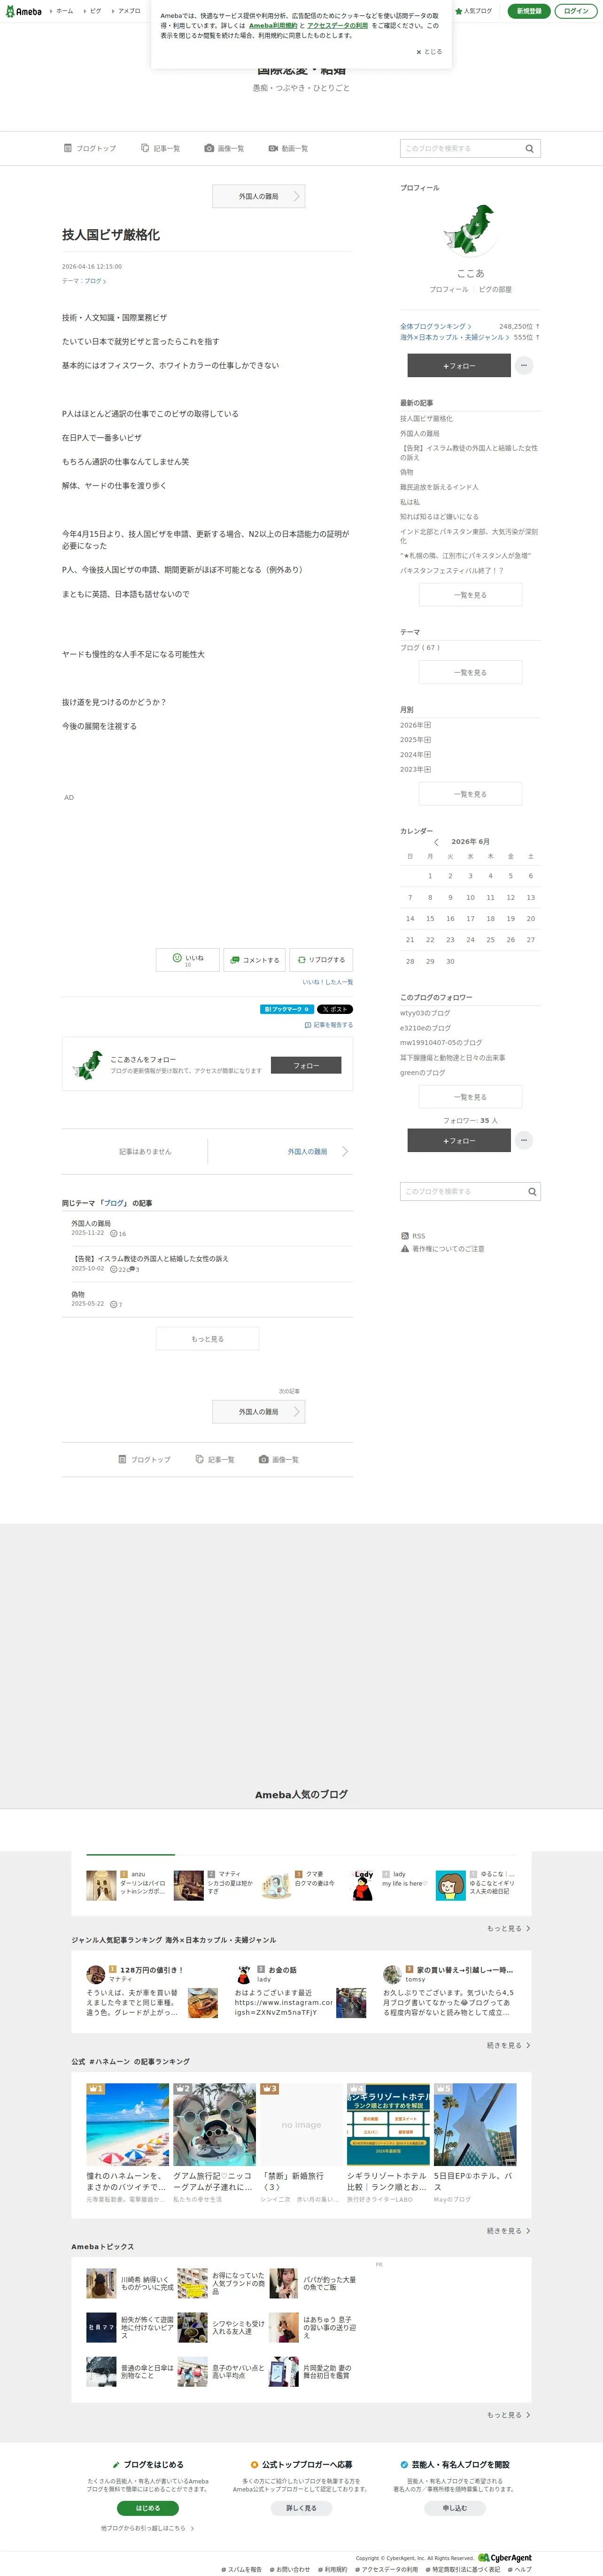Screen dimensions: 603x2576
Task: Click the green はじめる button
Action: [x=148, y=2508]
